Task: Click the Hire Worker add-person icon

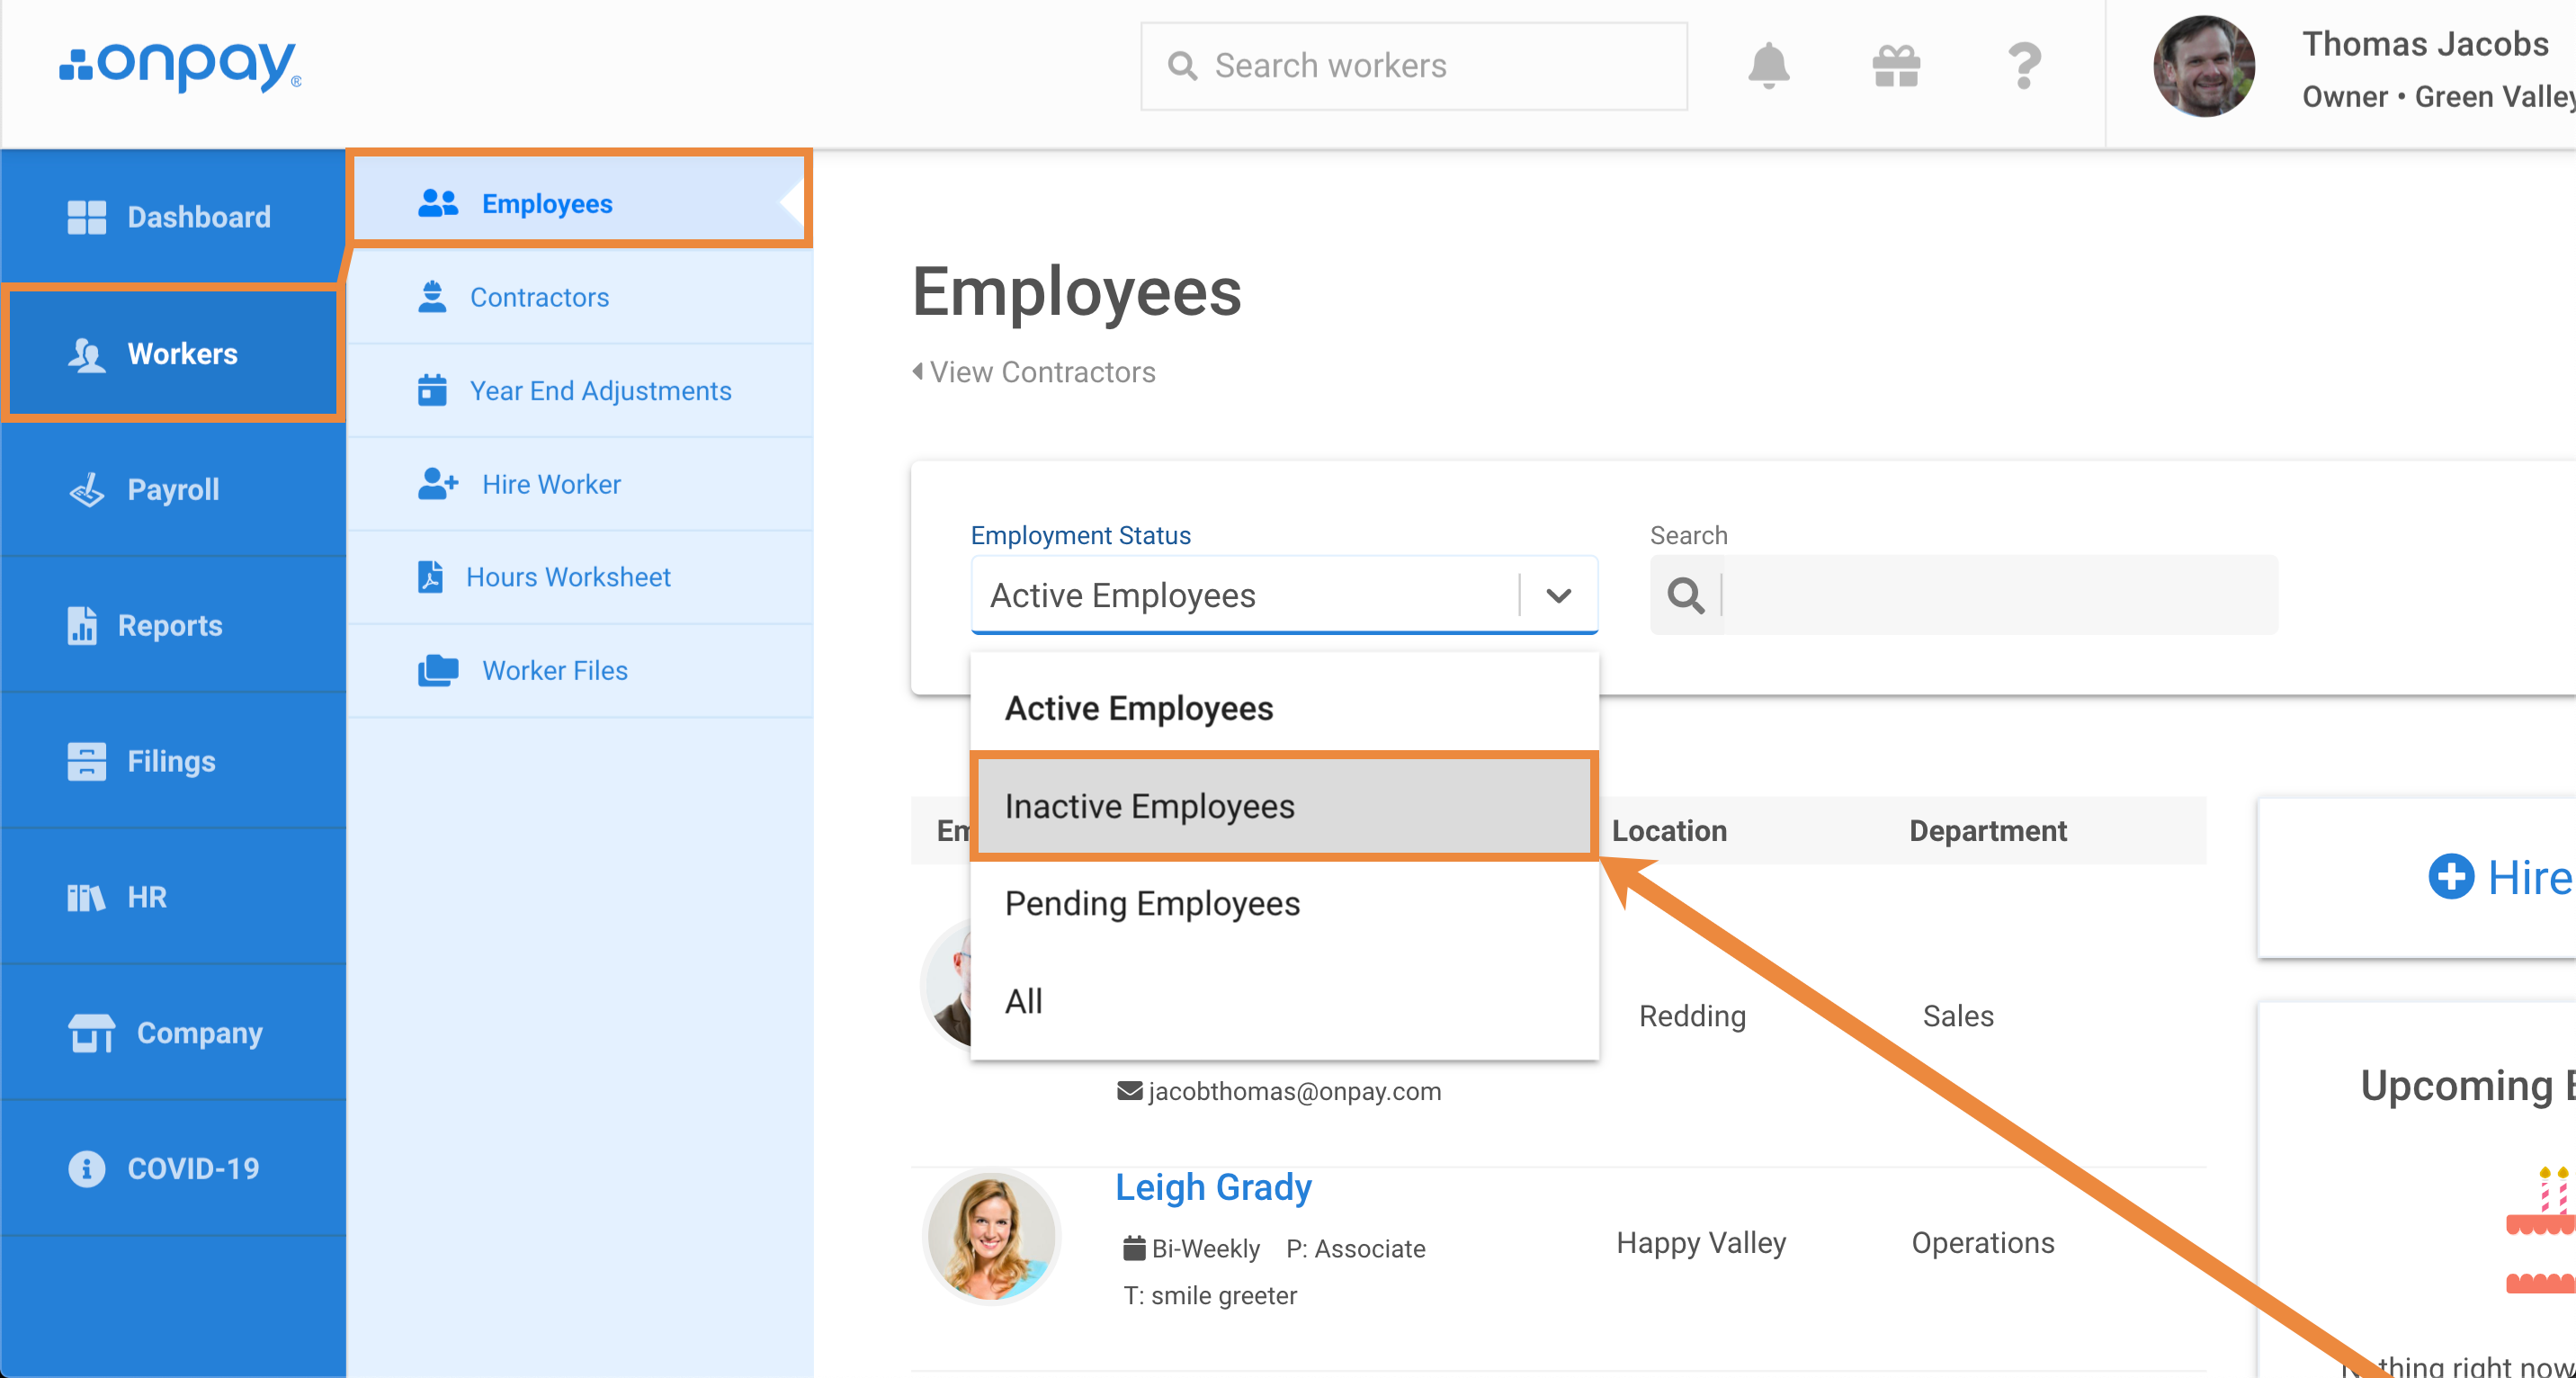Action: pos(438,484)
